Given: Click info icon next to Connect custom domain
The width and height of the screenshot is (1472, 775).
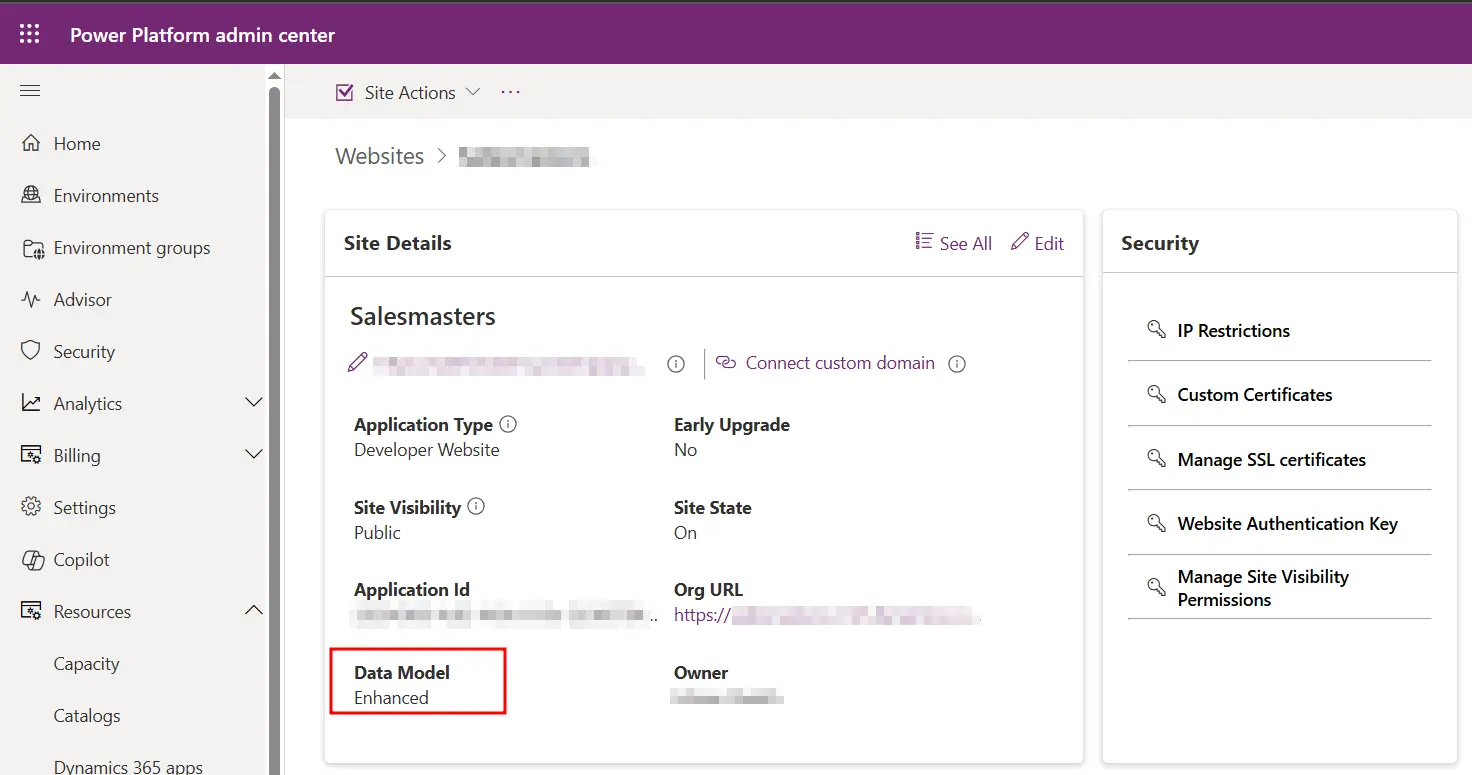Looking at the screenshot, I should pos(957,364).
